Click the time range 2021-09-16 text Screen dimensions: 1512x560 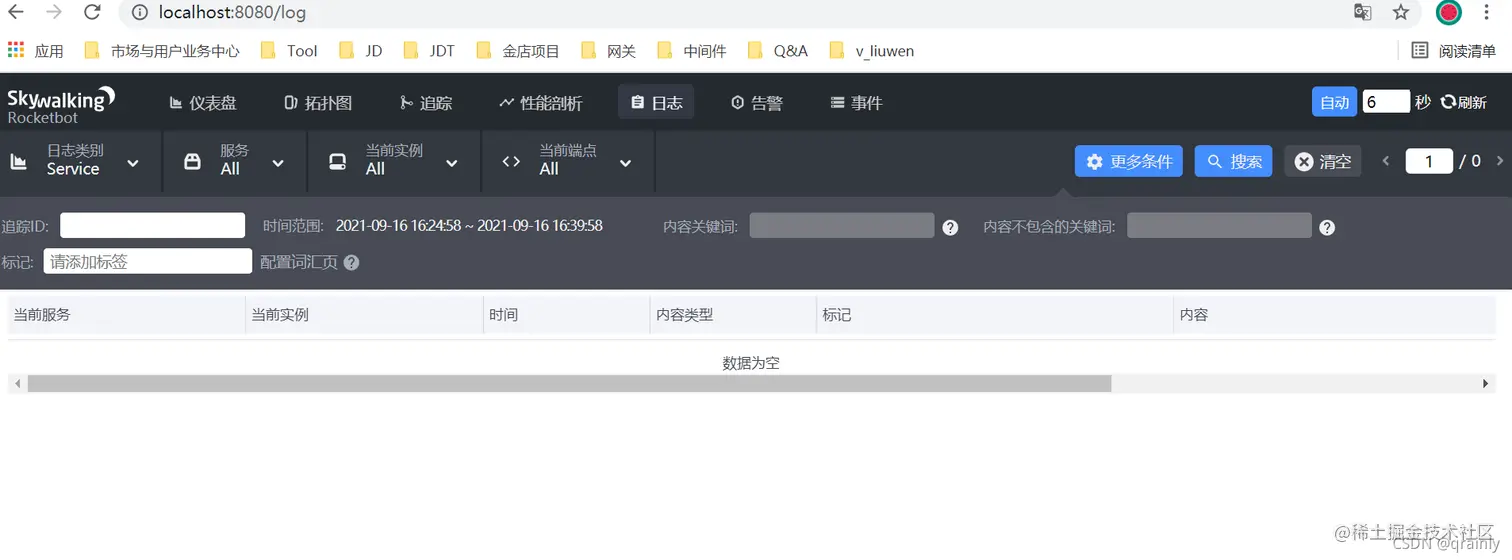pos(469,226)
